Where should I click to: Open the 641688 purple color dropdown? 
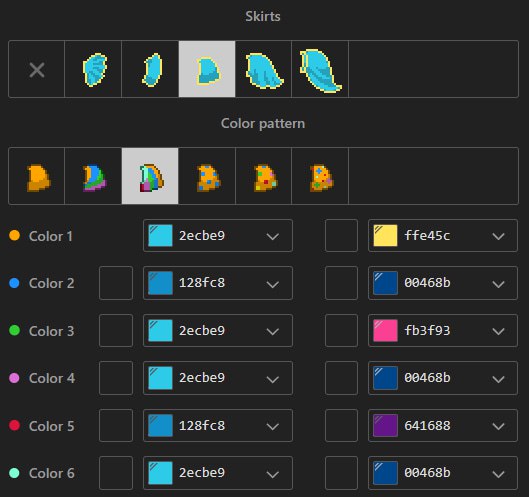click(498, 426)
